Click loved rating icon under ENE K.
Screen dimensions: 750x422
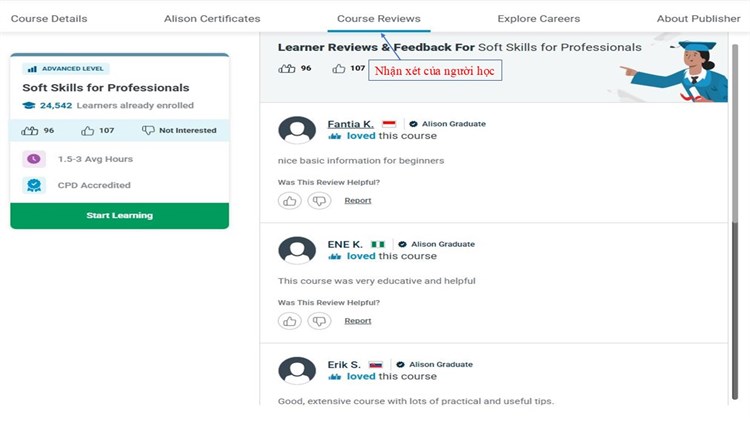click(335, 256)
